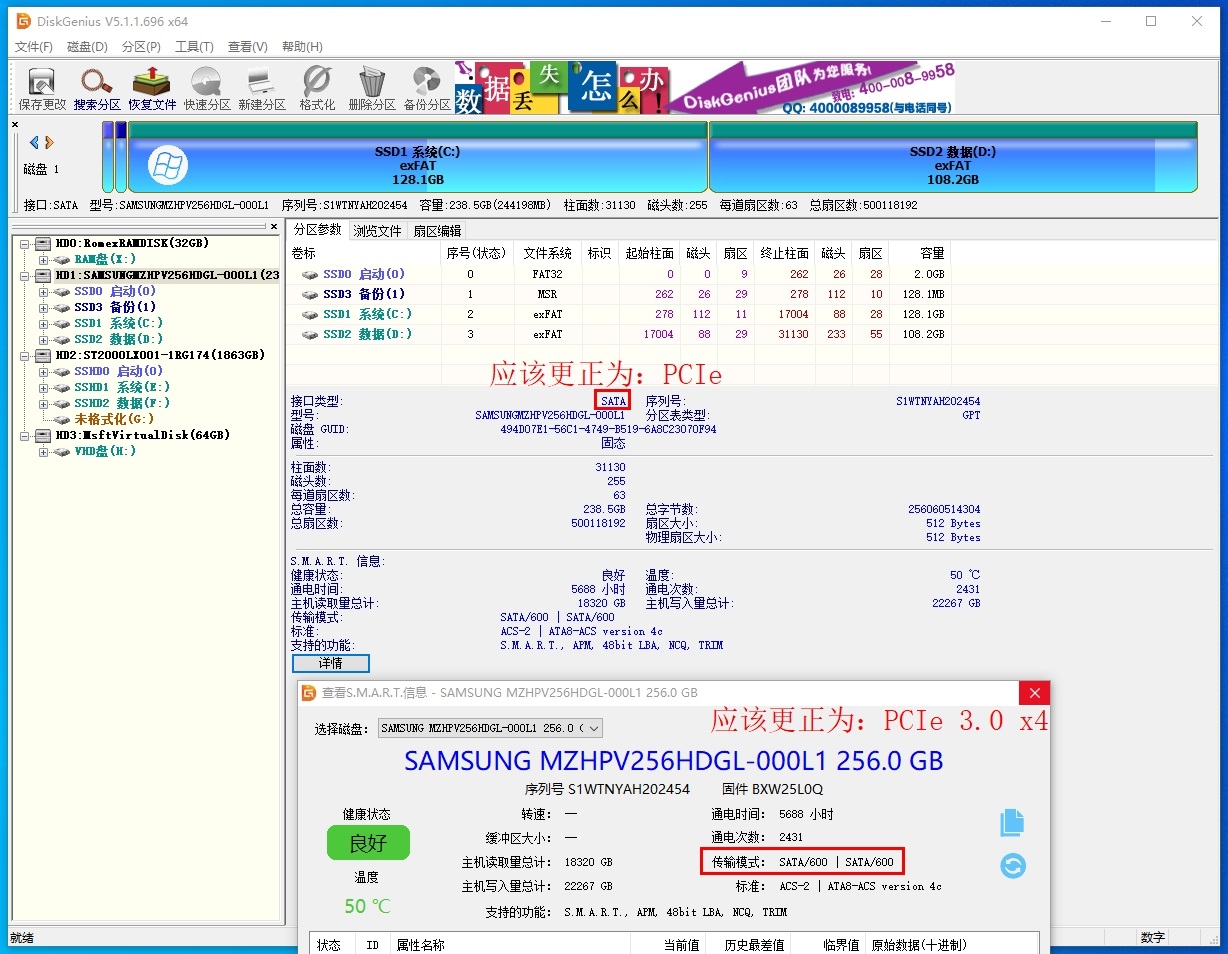Click the Delete Partition (删除分区) icon
The image size is (1228, 954).
click(x=372, y=88)
